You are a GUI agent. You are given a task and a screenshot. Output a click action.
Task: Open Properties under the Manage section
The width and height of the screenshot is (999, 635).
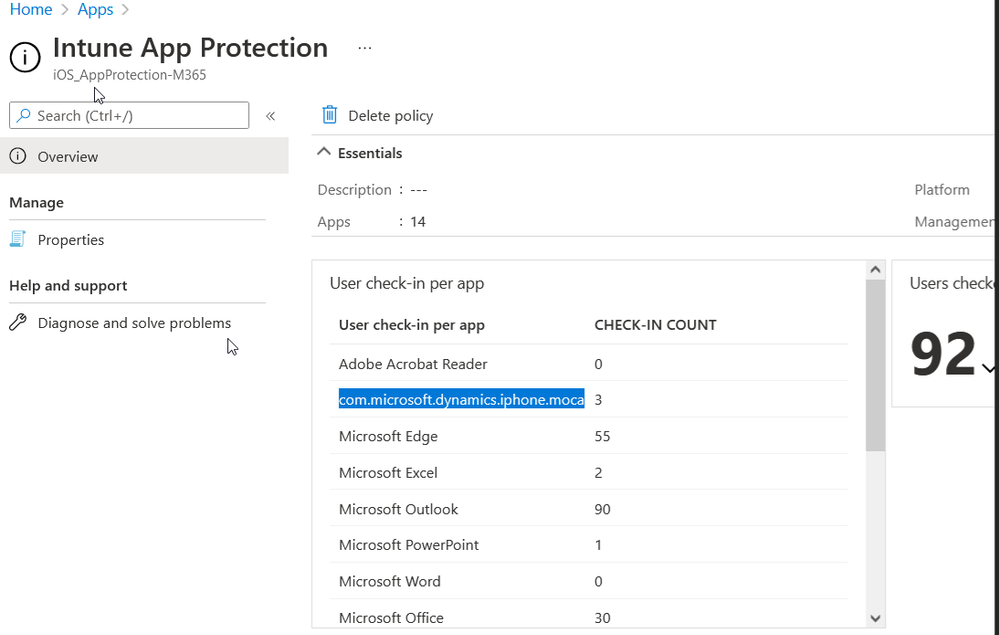point(70,239)
